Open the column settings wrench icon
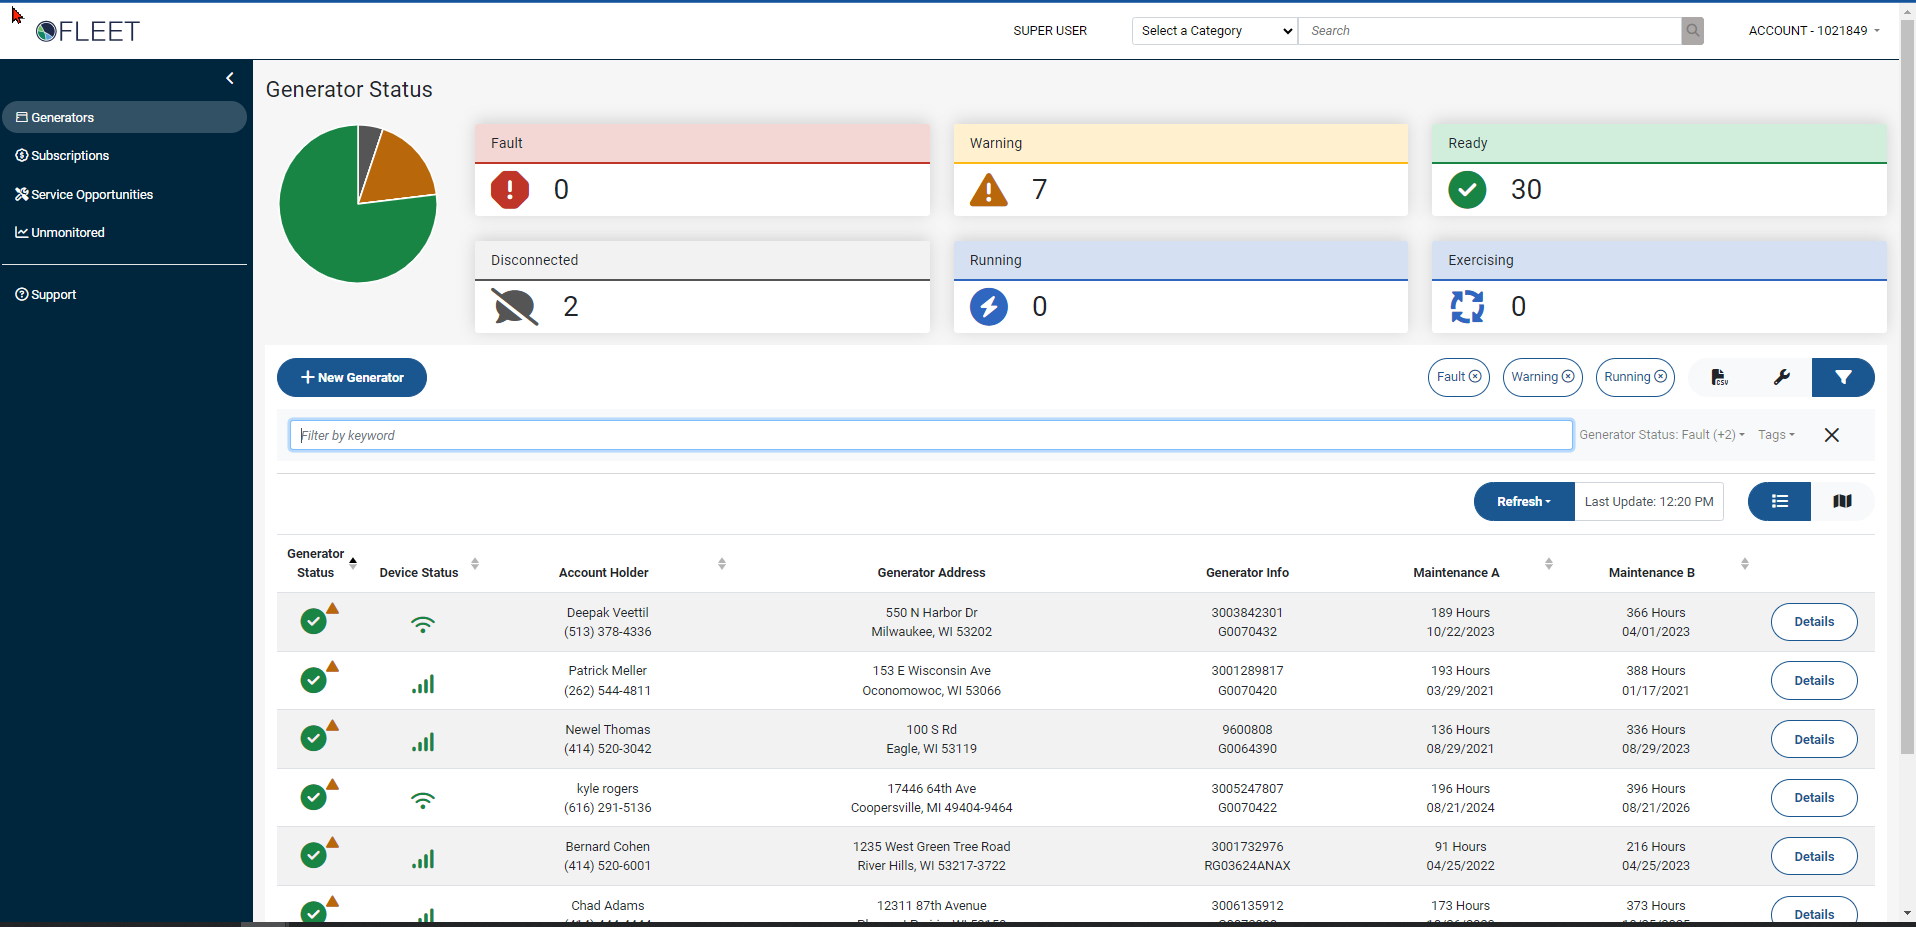Viewport: 1916px width, 927px height. pos(1783,377)
